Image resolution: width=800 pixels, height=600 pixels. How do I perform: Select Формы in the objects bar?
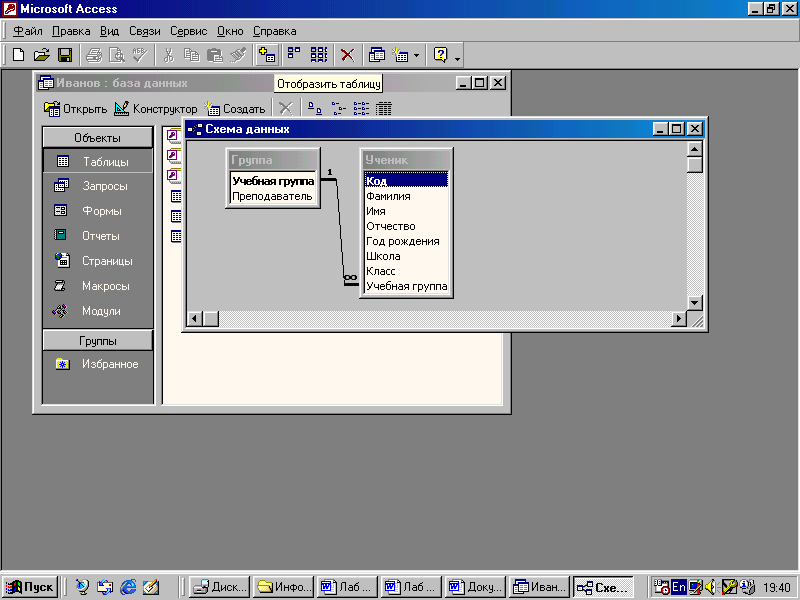click(98, 211)
